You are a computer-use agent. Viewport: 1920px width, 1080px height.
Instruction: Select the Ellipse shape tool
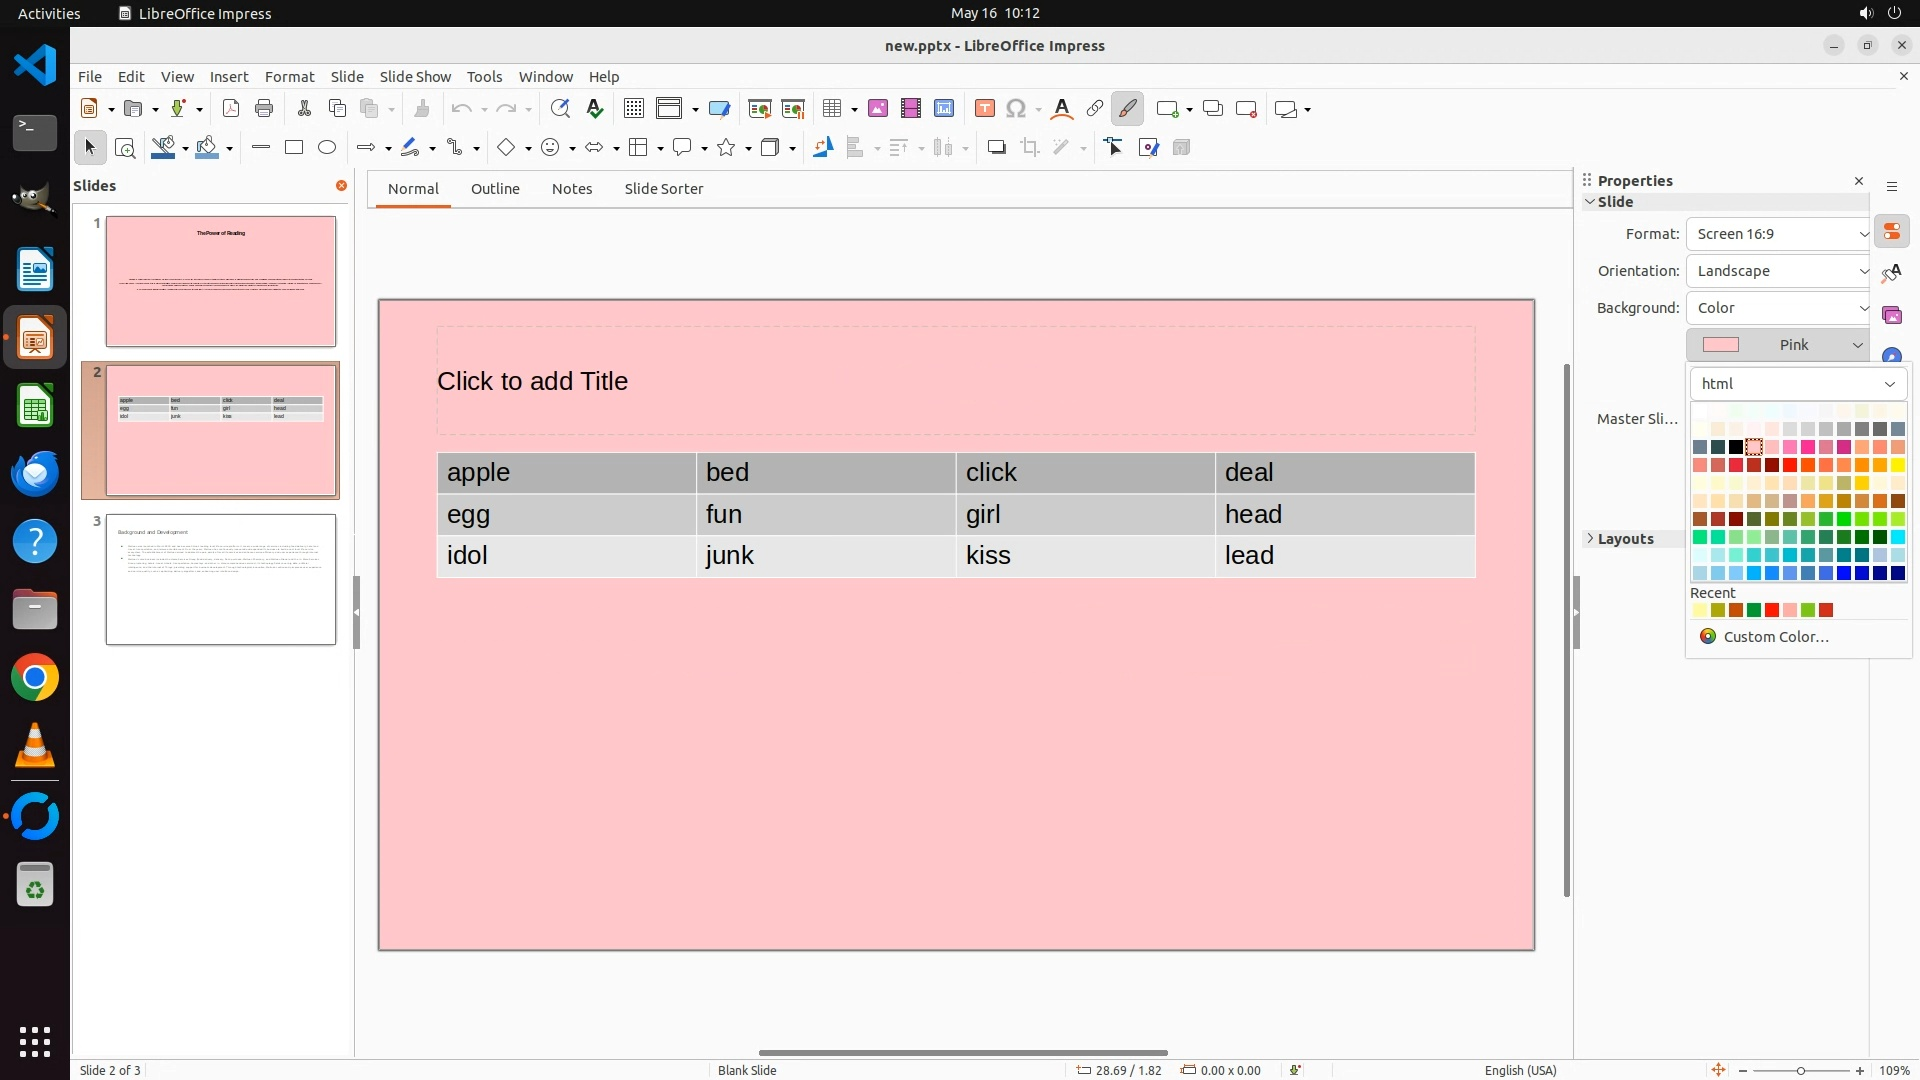[x=327, y=148]
